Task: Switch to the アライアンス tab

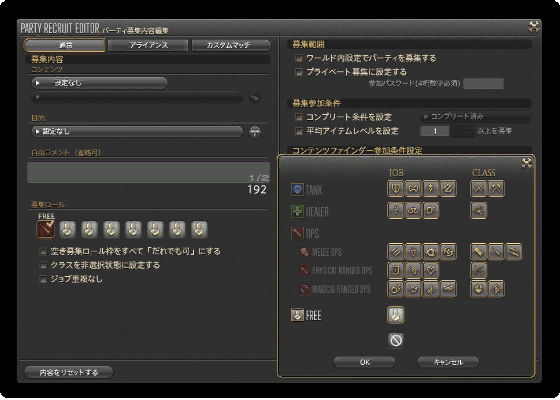Action: [148, 45]
